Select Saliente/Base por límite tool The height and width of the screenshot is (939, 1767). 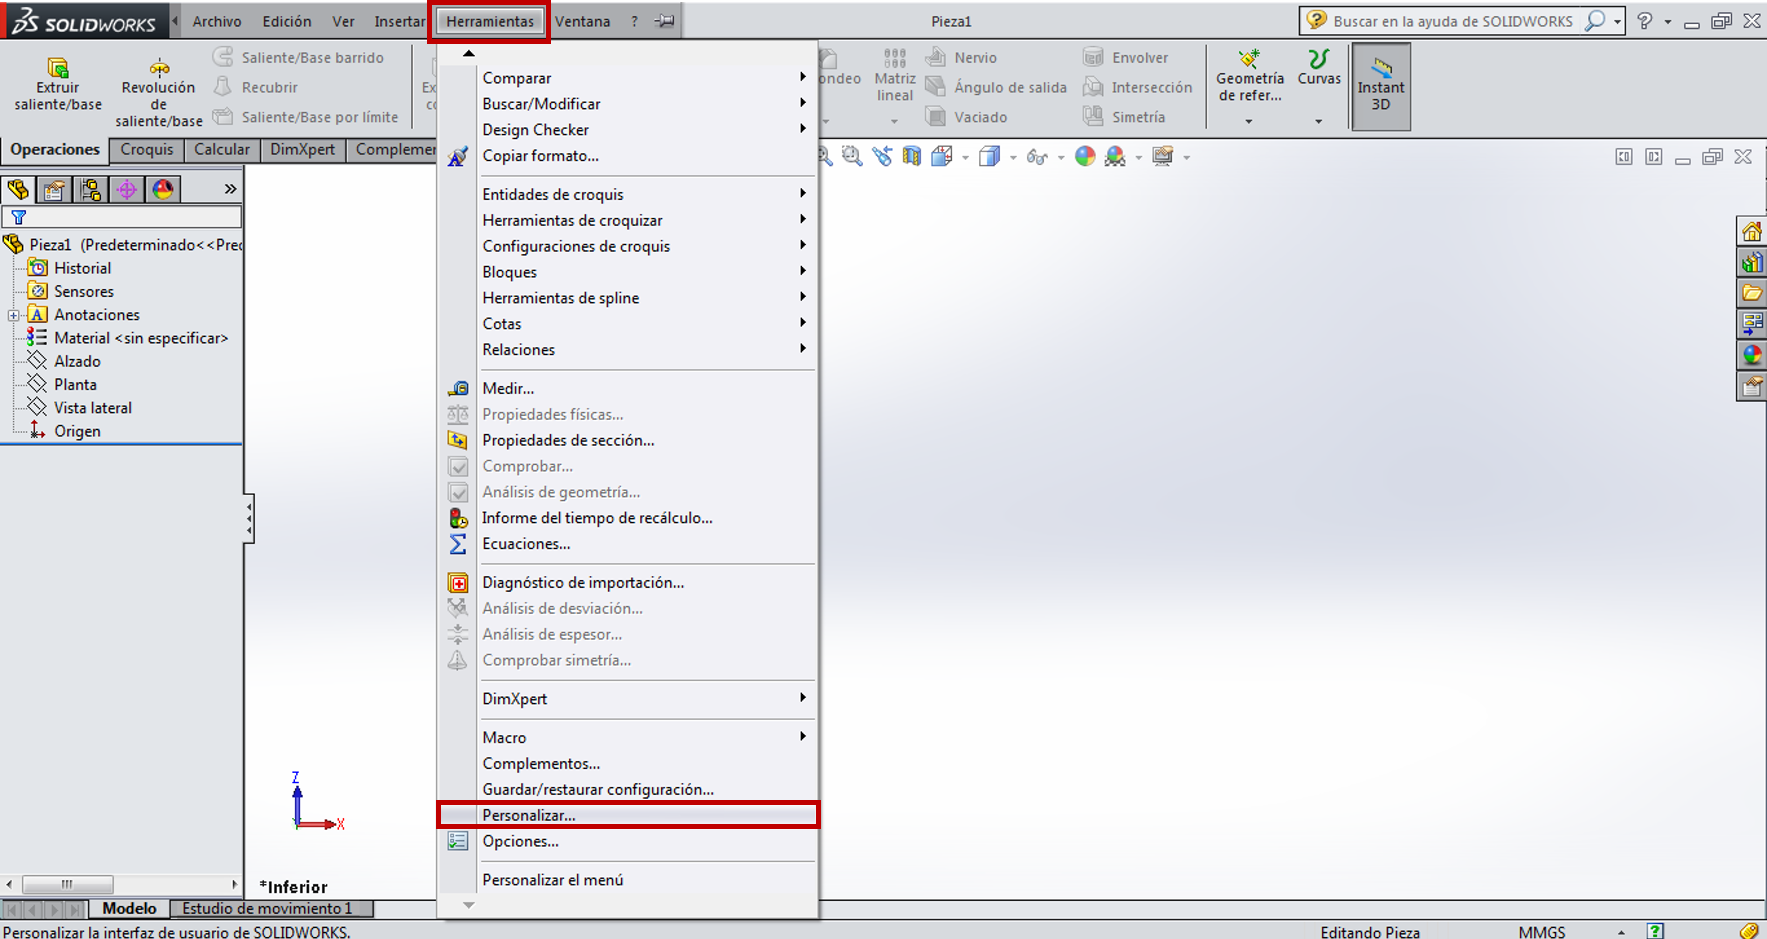306,117
